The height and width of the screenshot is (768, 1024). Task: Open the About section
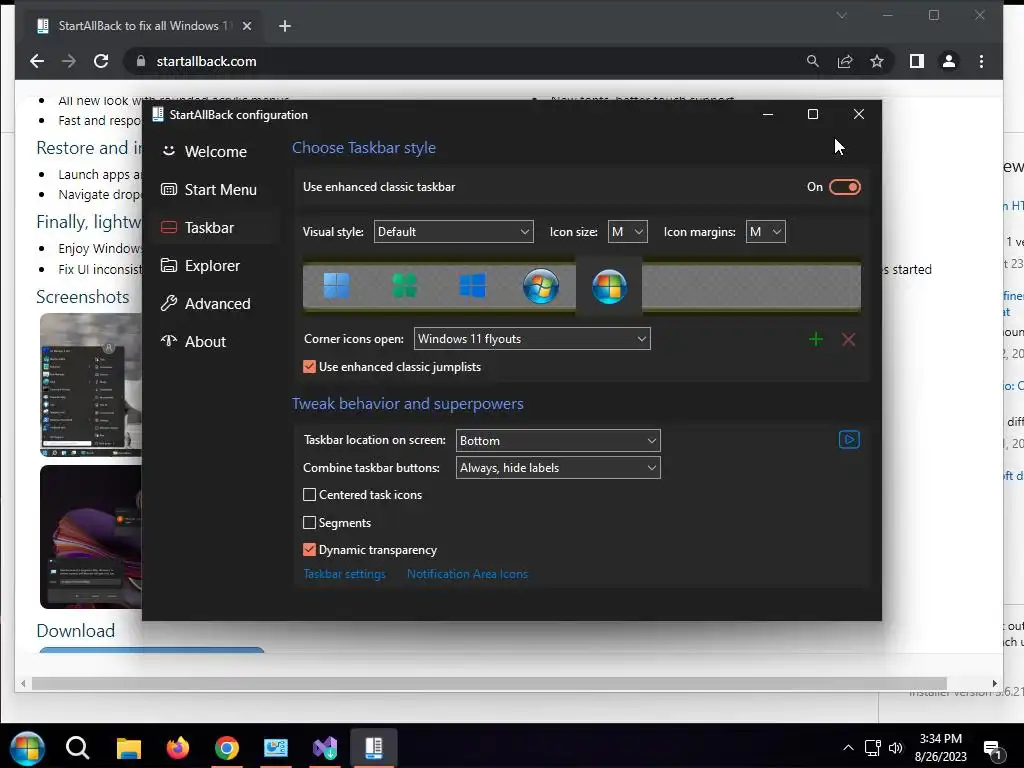pos(216,341)
